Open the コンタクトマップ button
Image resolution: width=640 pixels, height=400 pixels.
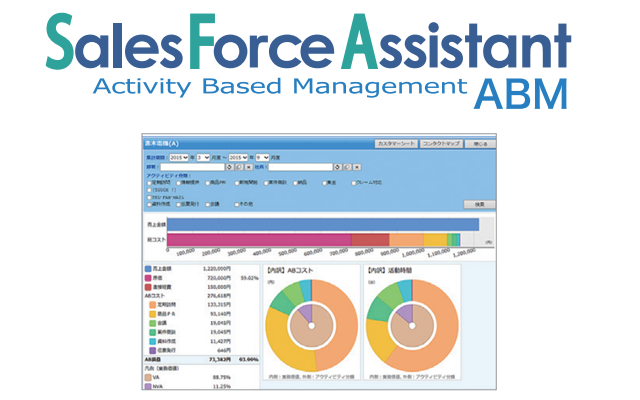441,144
